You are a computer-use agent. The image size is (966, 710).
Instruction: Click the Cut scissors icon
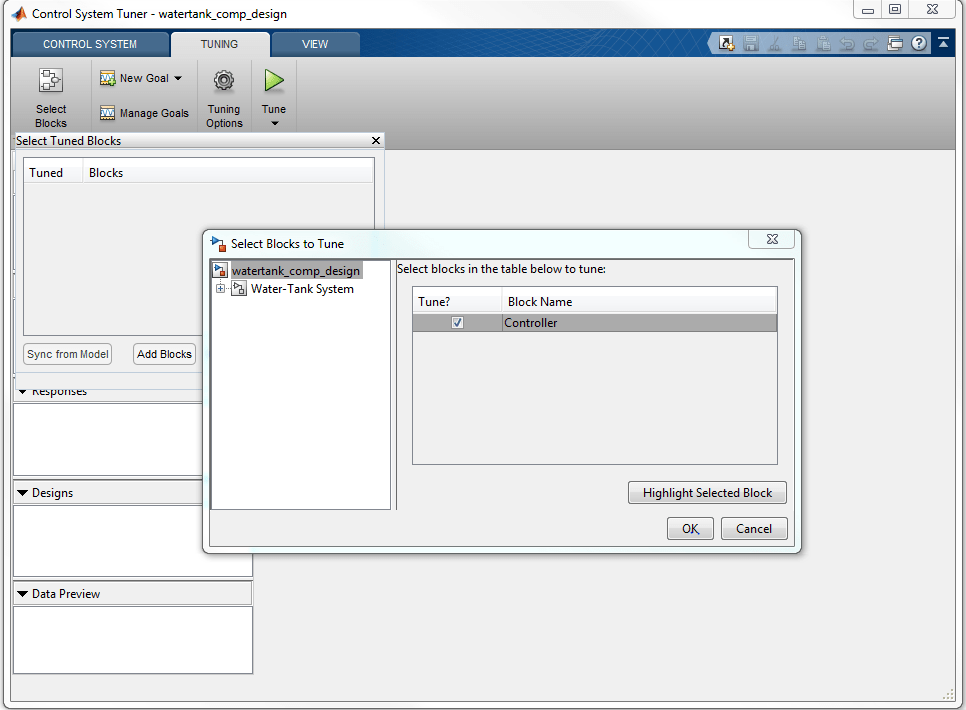[775, 43]
